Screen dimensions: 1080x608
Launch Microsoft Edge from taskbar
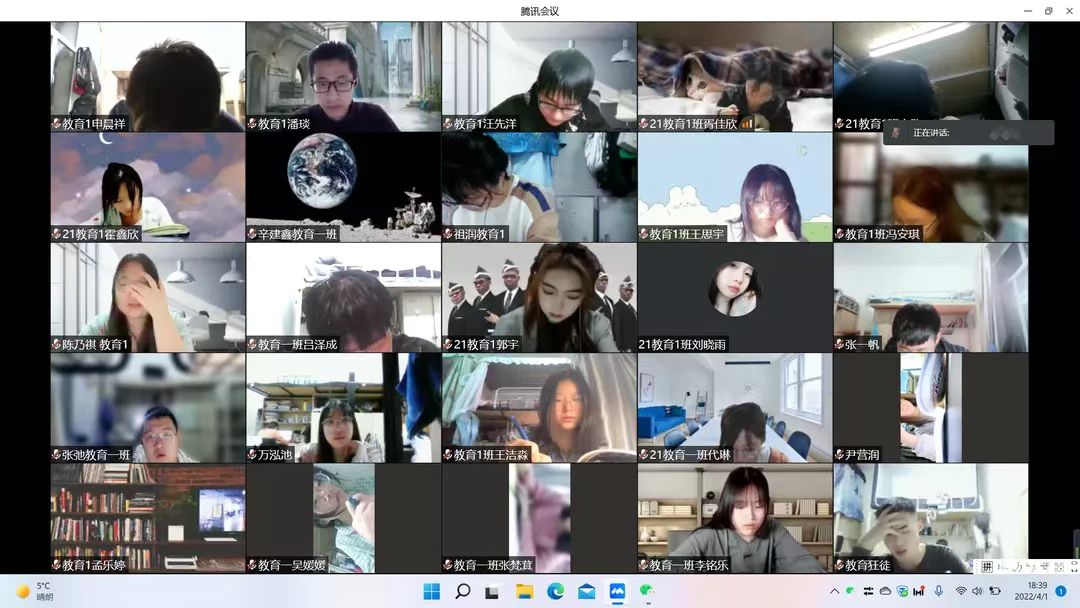[x=555, y=591]
